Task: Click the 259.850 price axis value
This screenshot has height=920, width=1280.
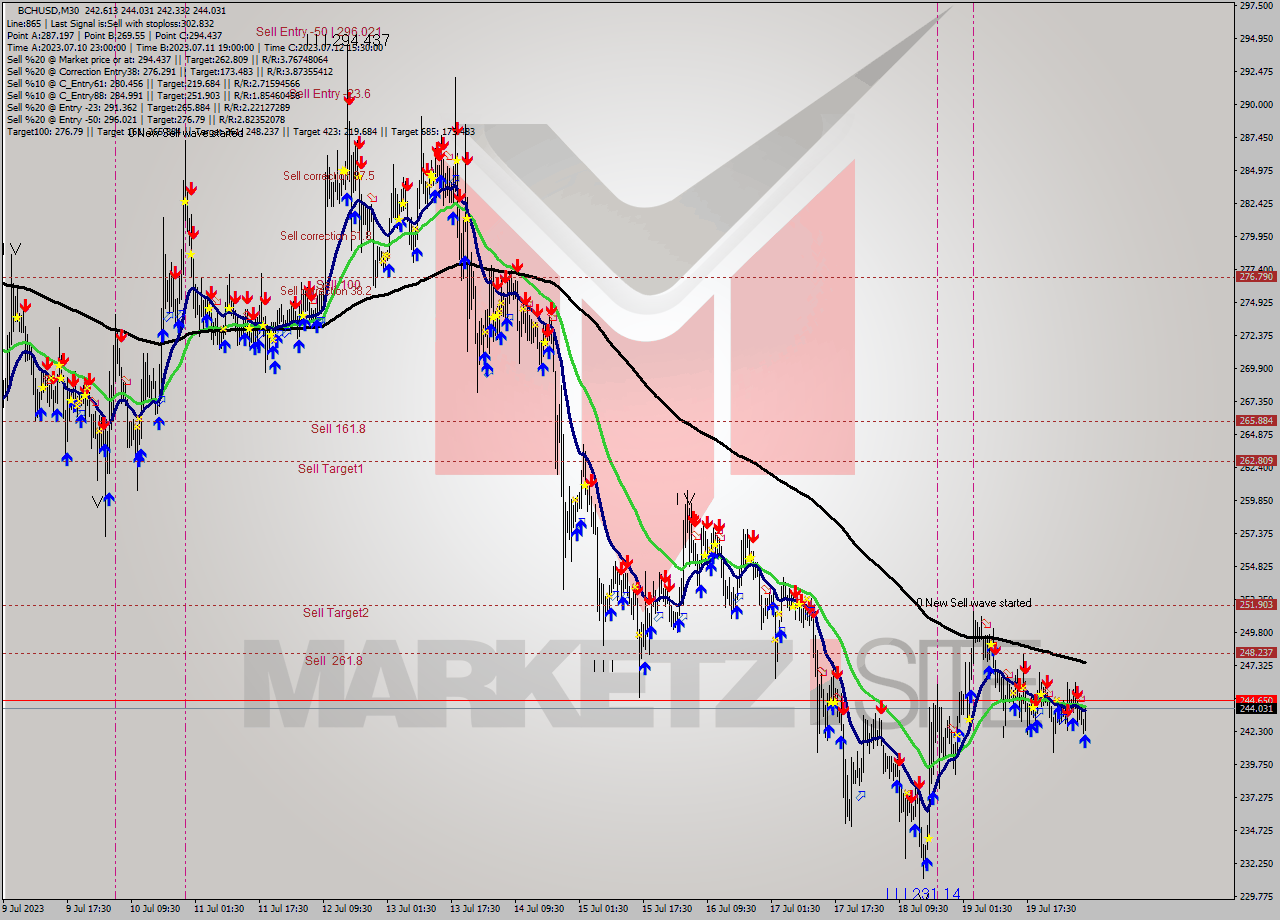Action: [x=1256, y=501]
